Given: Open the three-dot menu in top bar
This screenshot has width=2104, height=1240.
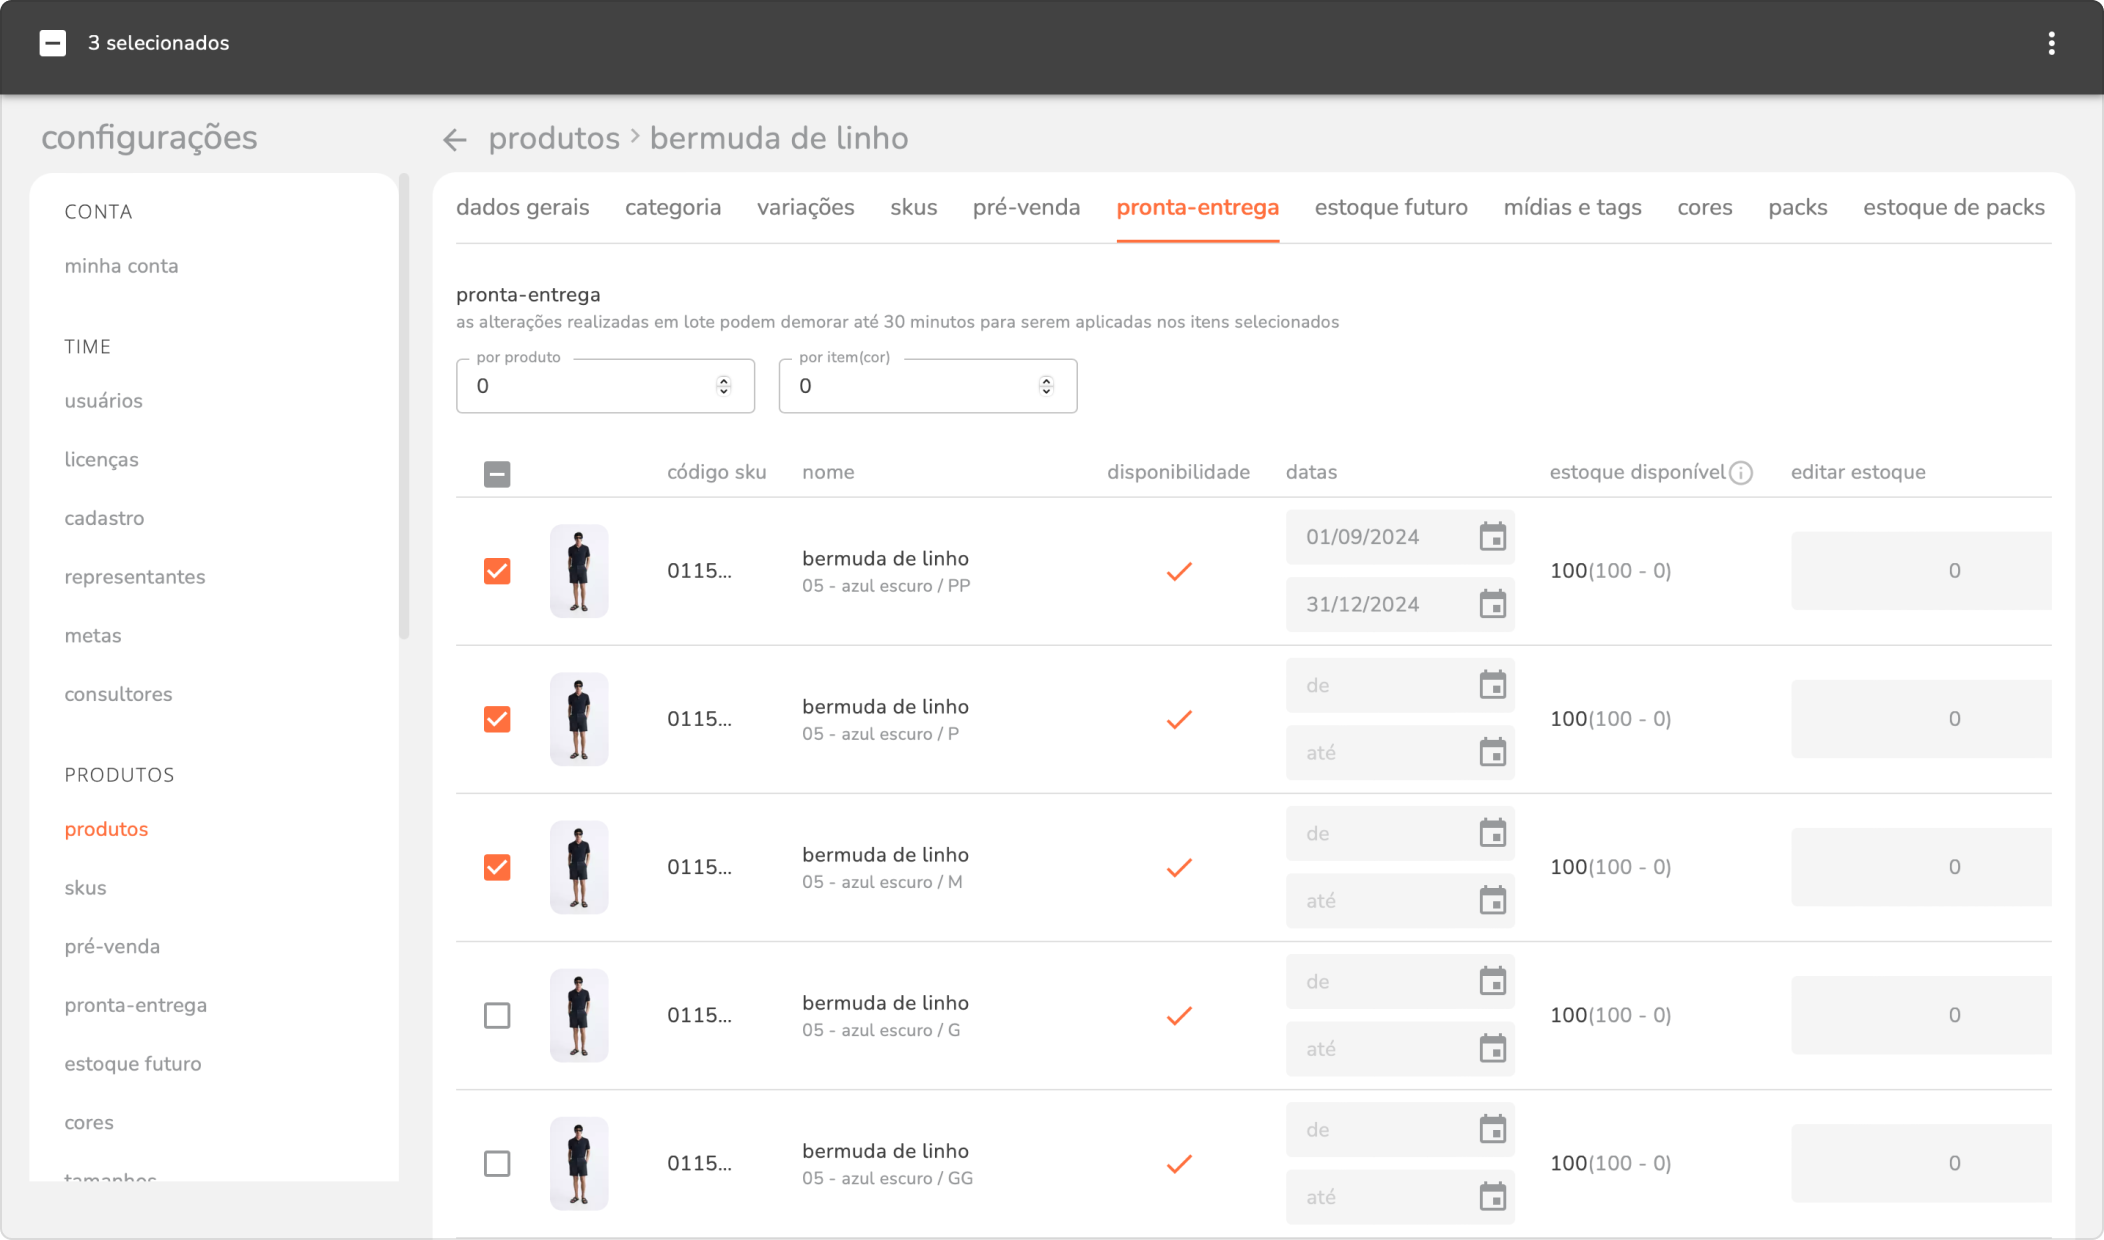Looking at the screenshot, I should [2051, 43].
